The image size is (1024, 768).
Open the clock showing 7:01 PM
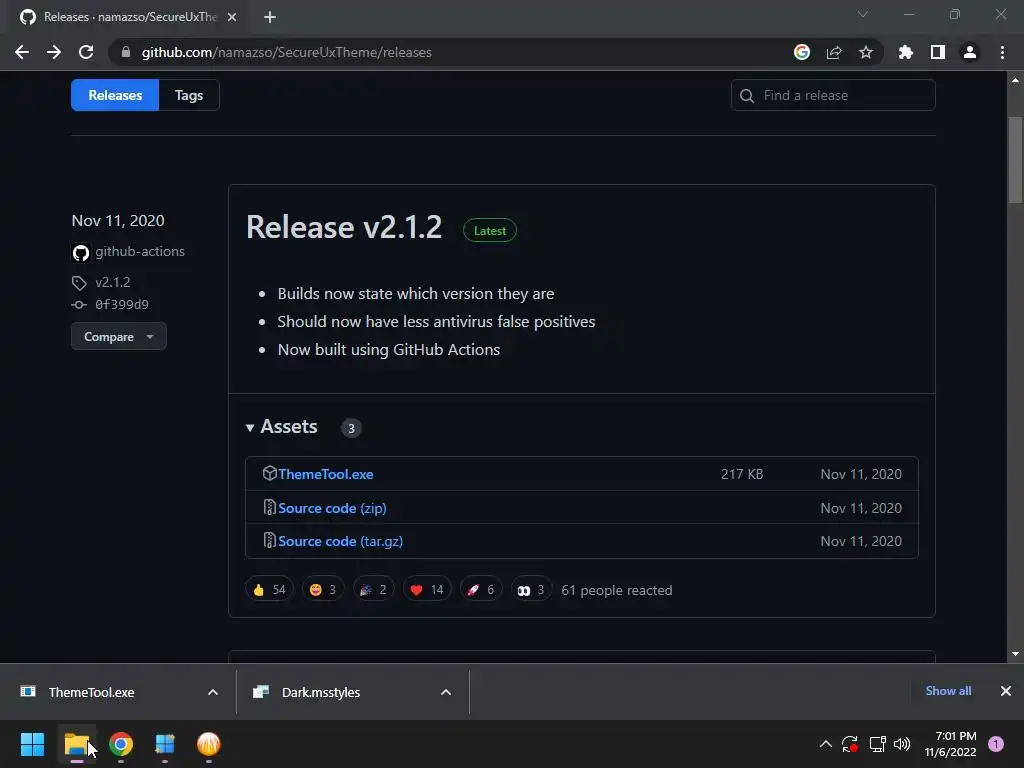(x=950, y=744)
